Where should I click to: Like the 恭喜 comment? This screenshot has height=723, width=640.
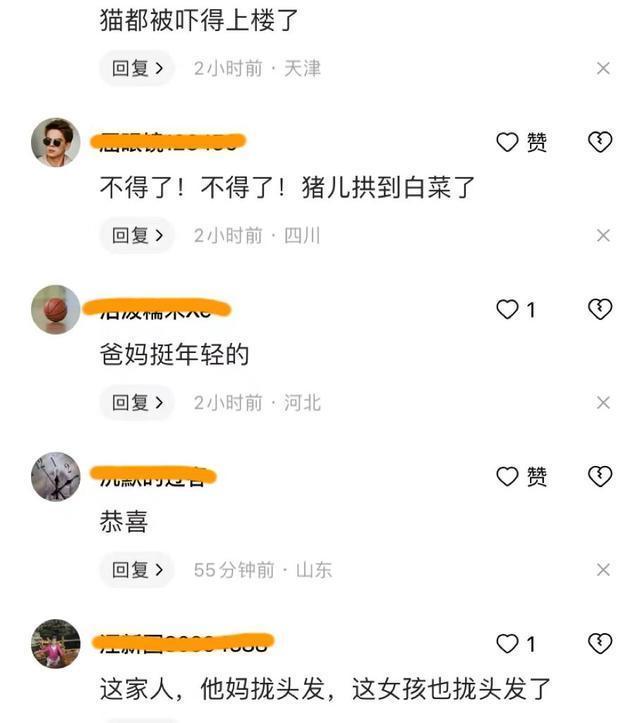click(x=507, y=476)
